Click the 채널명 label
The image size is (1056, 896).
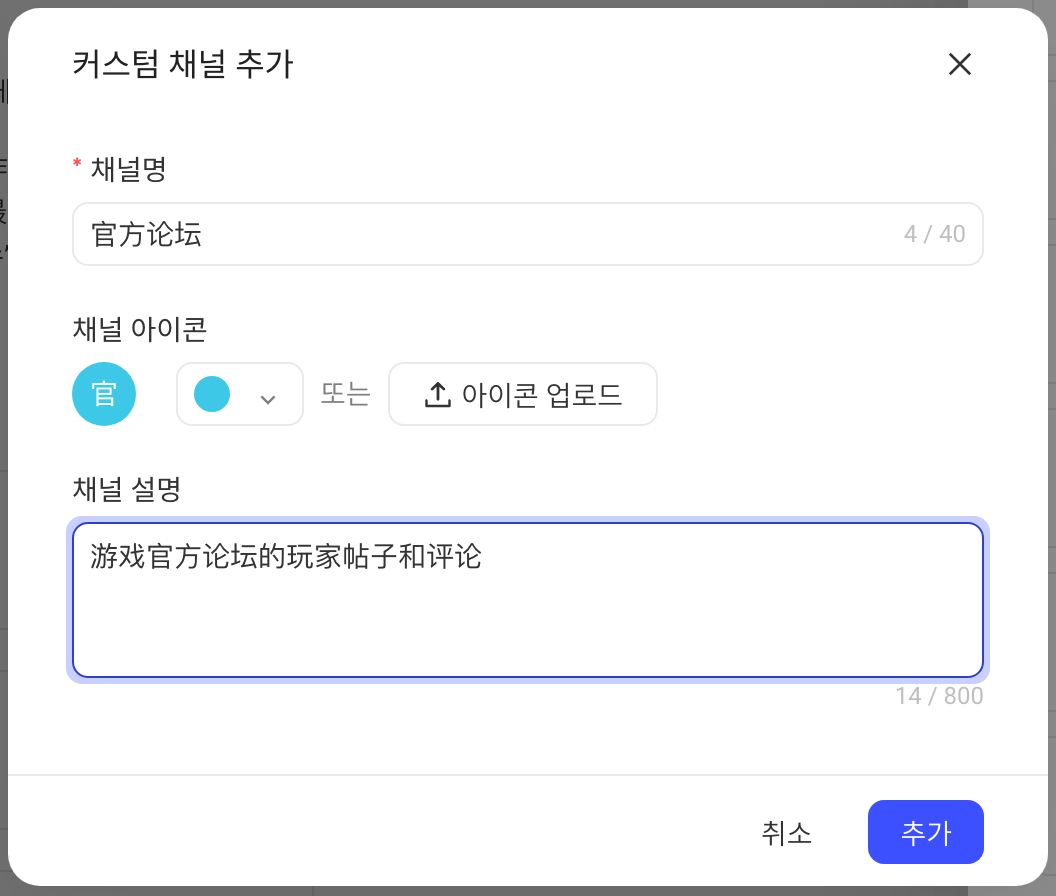129,169
